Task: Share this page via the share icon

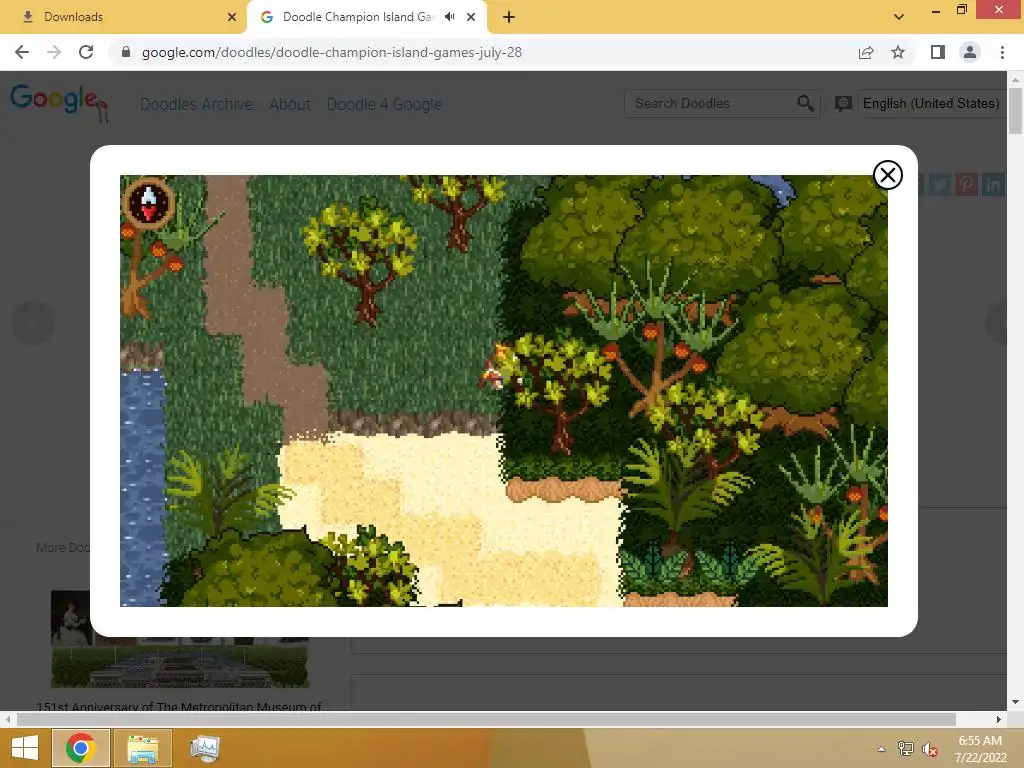Action: coord(866,52)
